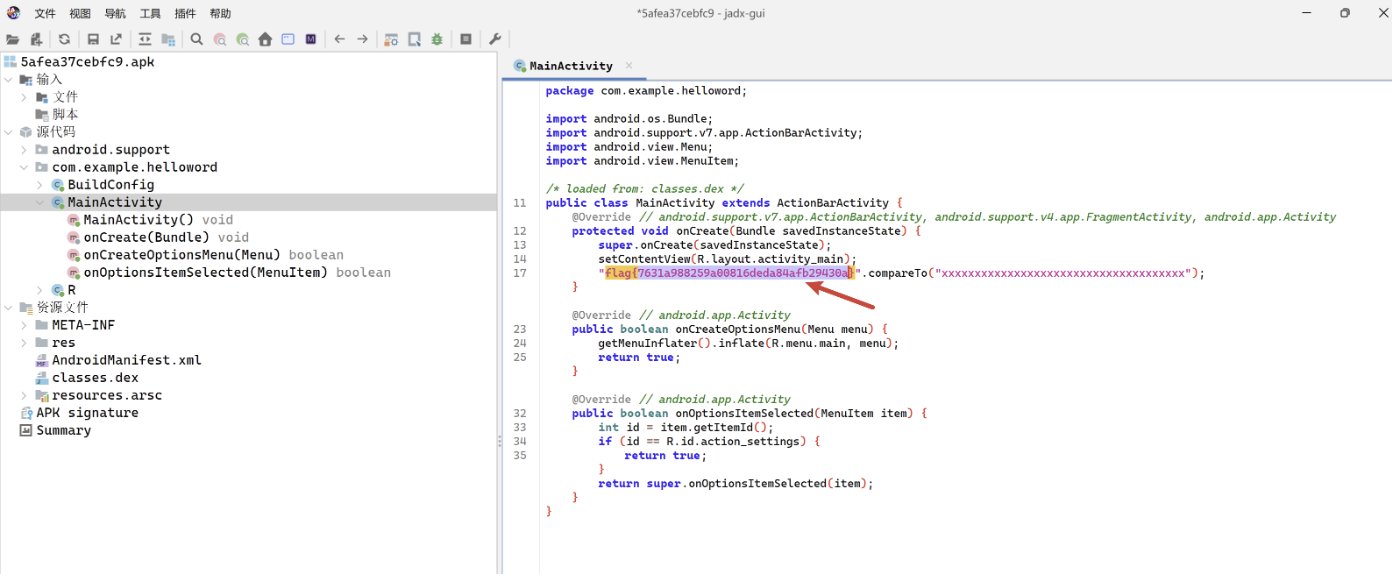Open the 工具 menu
Screen dimensions: 1392x587
(x=150, y=13)
